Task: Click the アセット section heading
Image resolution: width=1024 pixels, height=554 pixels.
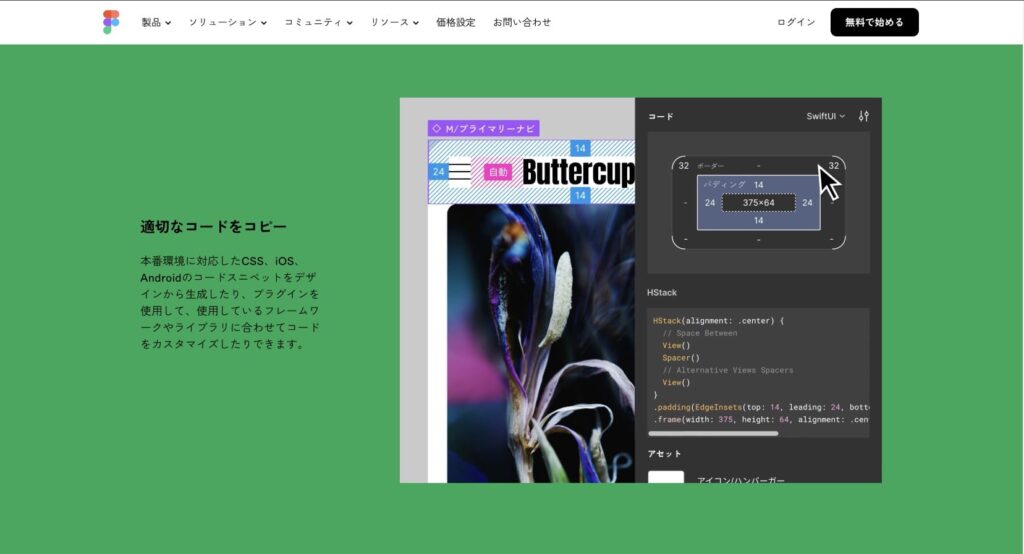Action: point(664,453)
